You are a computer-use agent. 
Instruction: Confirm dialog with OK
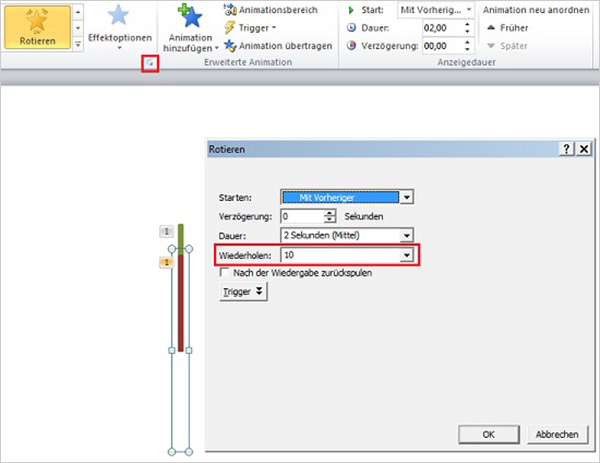tap(489, 435)
